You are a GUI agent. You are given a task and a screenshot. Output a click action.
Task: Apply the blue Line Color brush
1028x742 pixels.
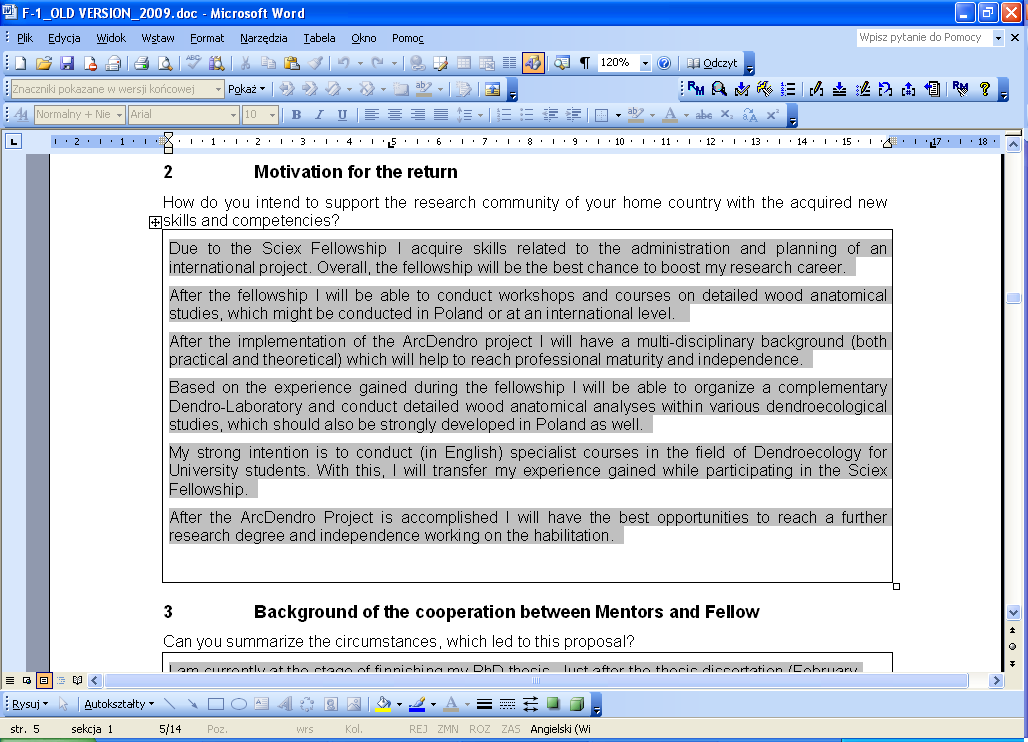tap(417, 704)
